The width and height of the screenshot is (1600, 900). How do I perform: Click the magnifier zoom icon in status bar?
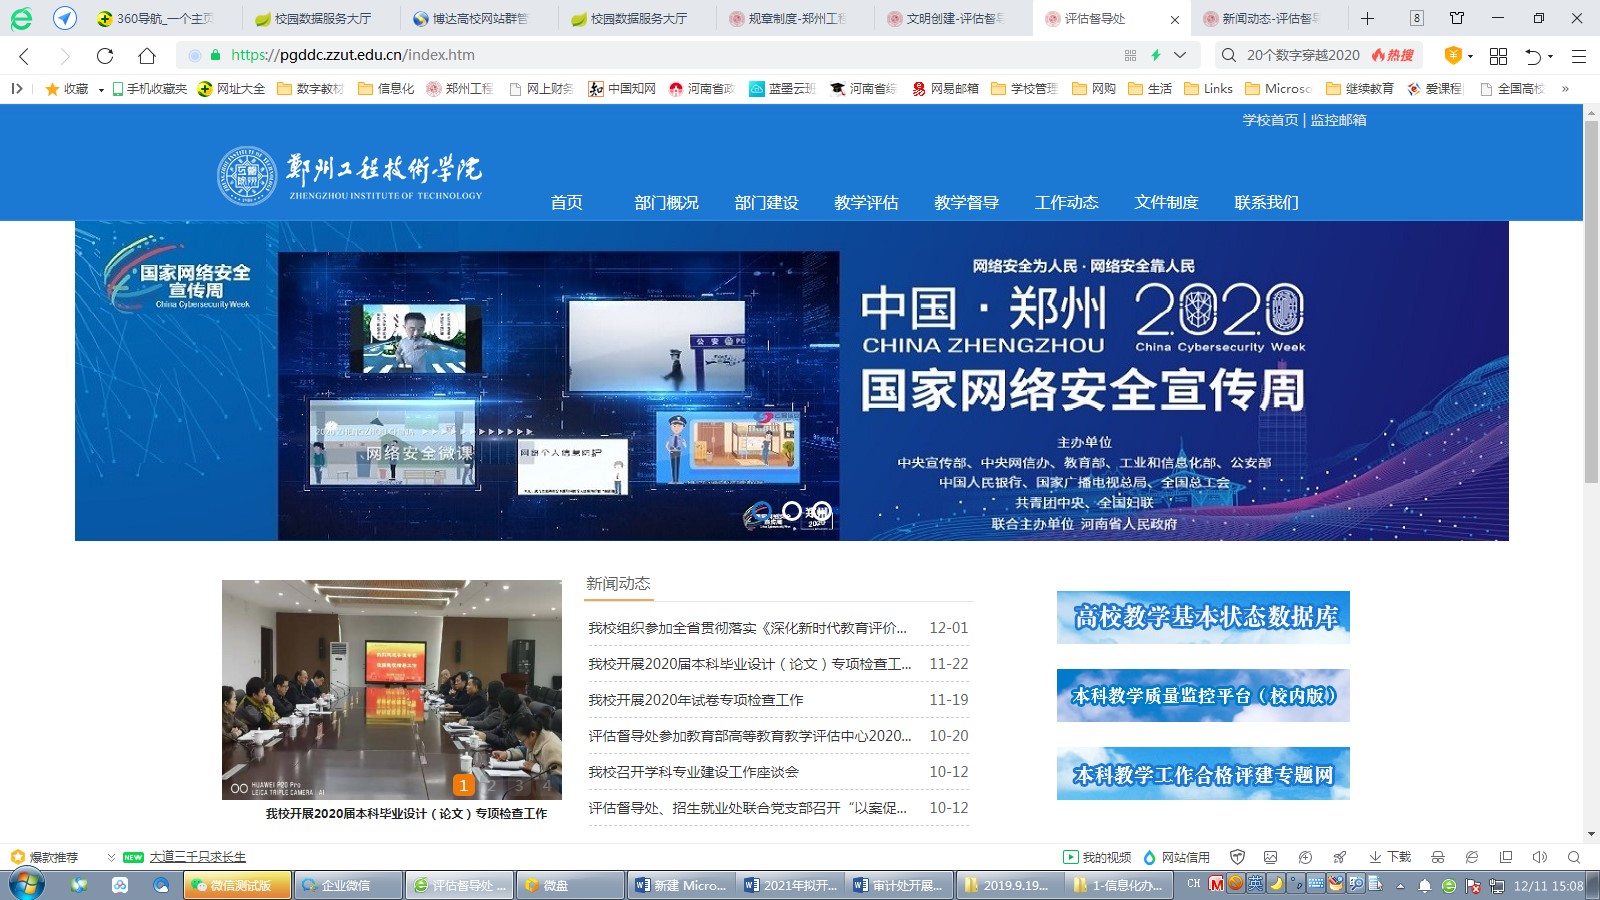tap(1574, 857)
